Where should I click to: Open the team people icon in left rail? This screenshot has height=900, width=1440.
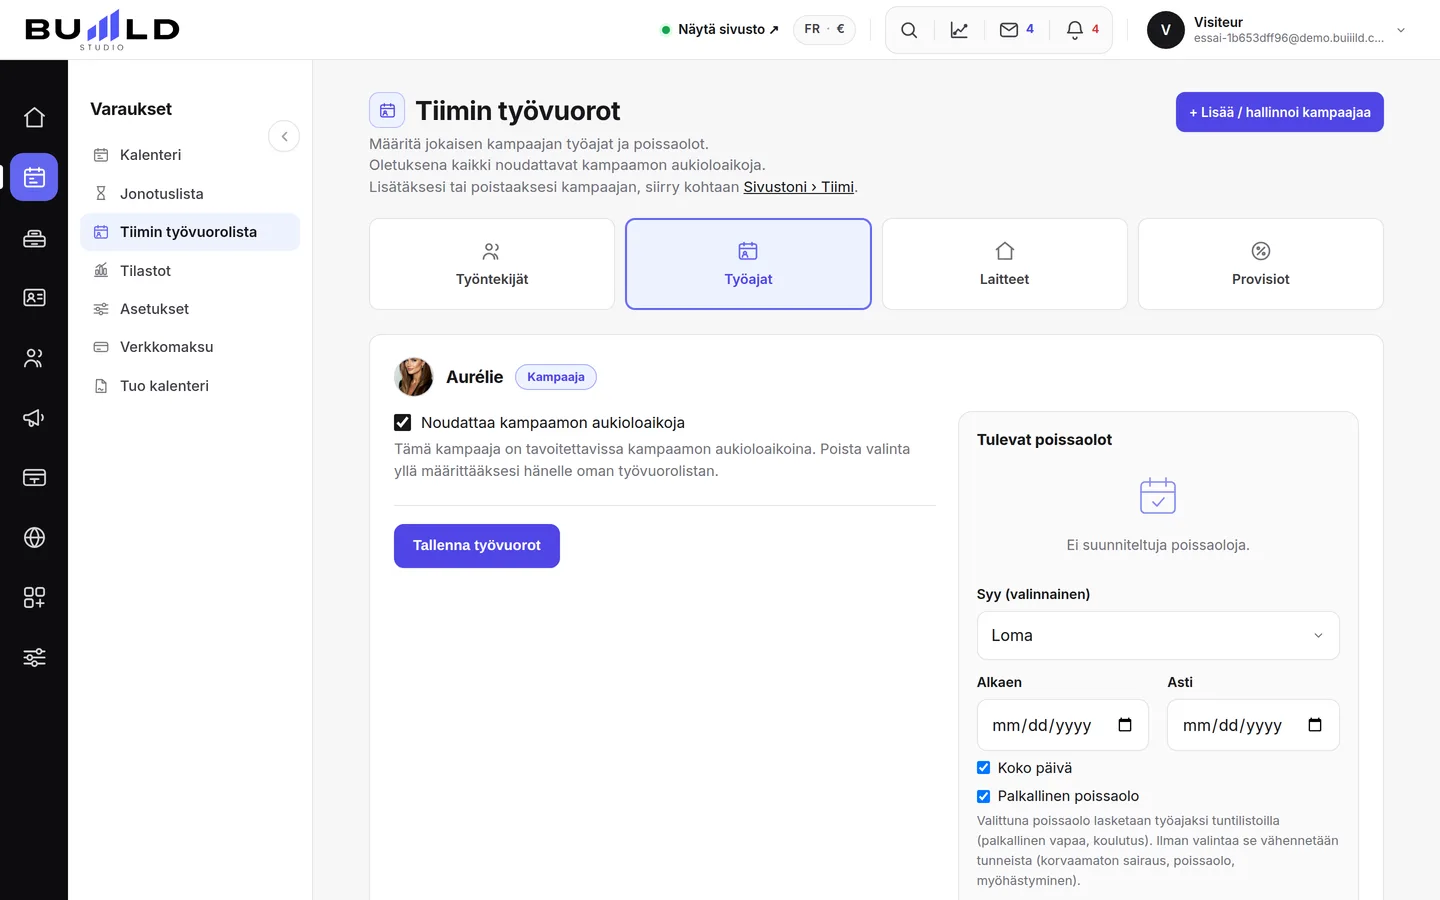34,358
